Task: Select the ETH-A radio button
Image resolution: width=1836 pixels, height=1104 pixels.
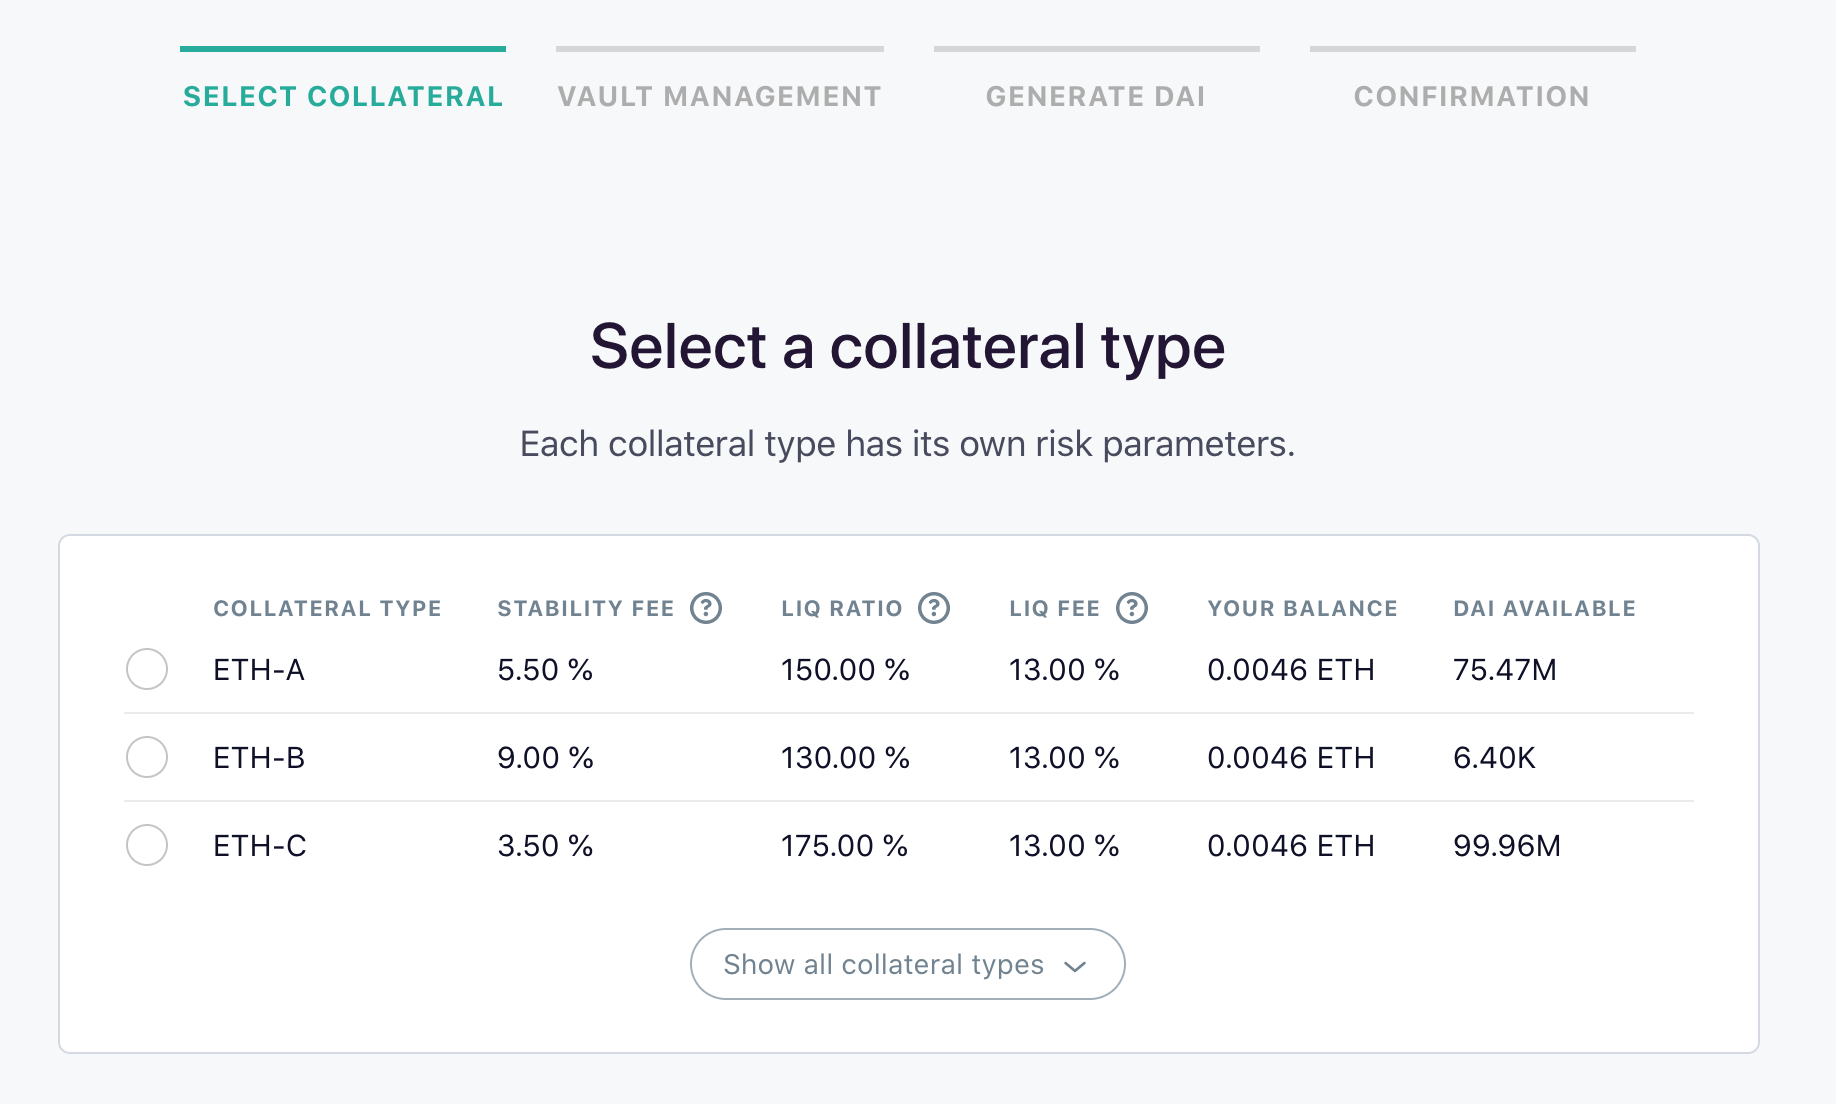Action: point(147,669)
